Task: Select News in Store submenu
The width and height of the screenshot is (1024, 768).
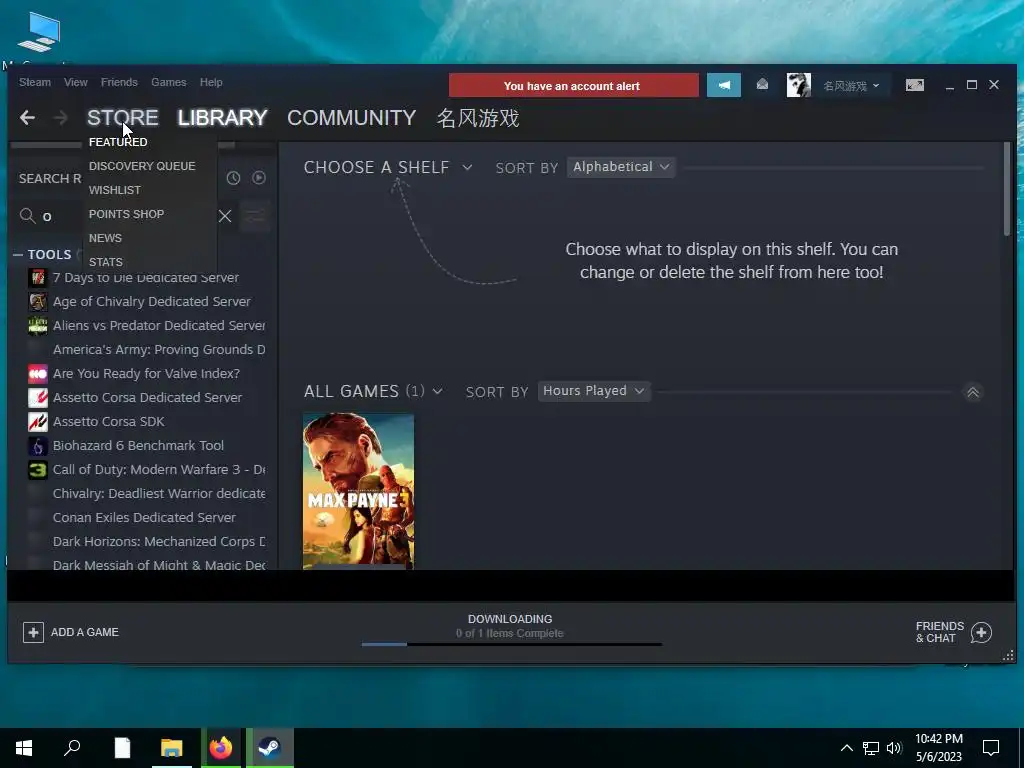Action: (x=105, y=238)
